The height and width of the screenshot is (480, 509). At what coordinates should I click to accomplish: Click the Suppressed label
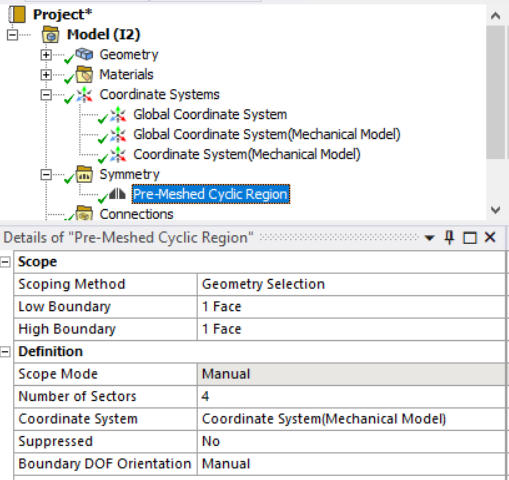[55, 441]
